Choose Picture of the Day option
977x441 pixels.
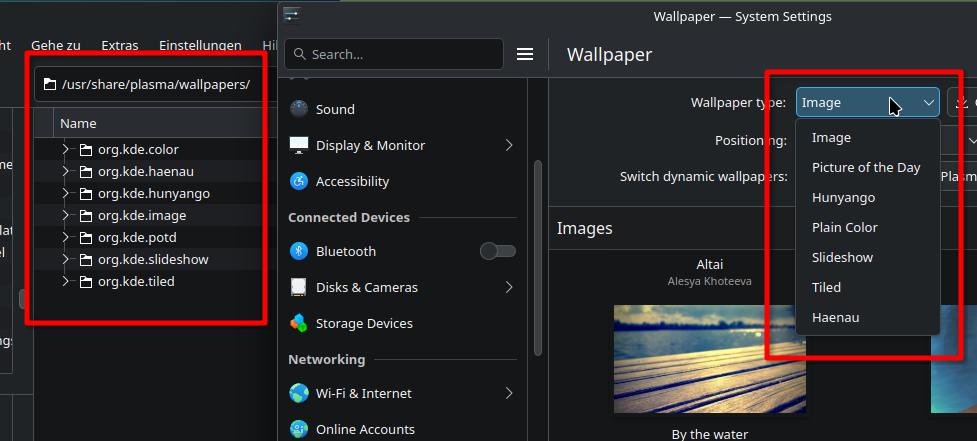pos(865,167)
